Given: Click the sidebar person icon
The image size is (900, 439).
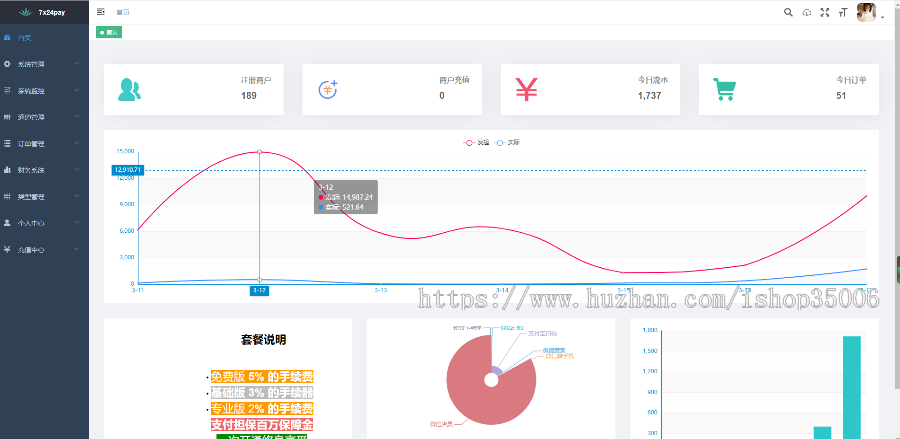Looking at the screenshot, I should 7,223.
